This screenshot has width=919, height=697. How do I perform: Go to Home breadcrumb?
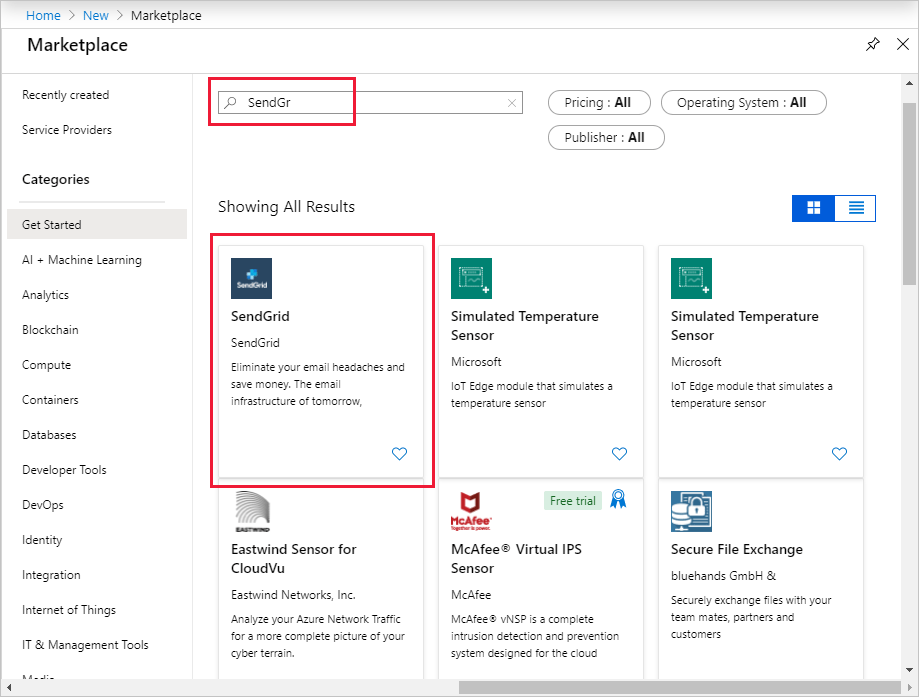tap(43, 16)
